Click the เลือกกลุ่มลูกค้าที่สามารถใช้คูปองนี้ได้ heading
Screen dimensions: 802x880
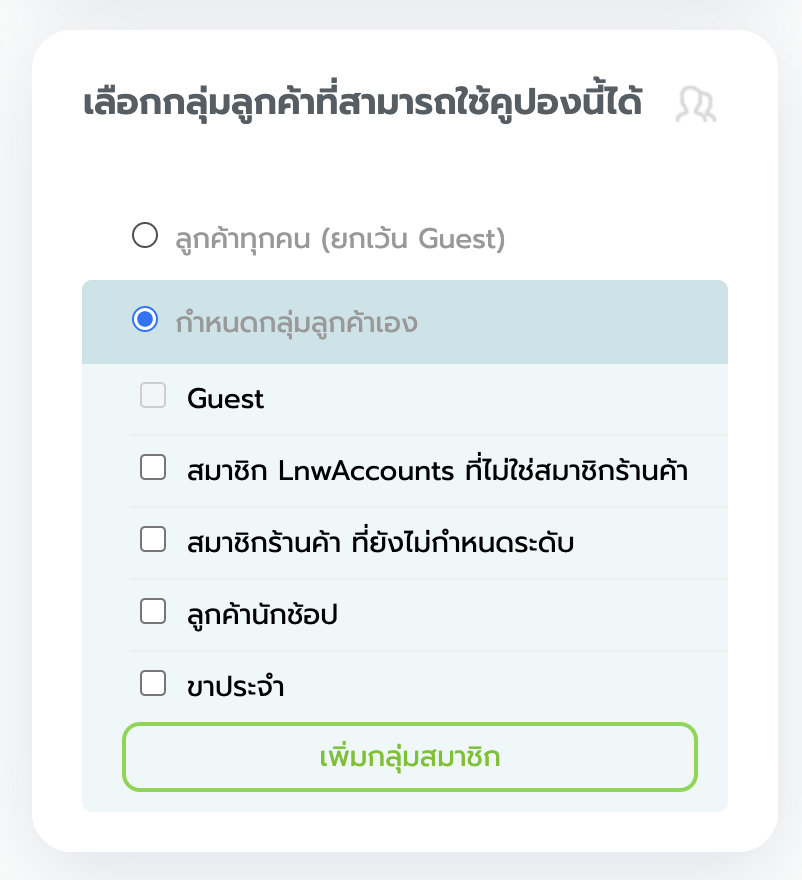pyautogui.click(x=363, y=104)
